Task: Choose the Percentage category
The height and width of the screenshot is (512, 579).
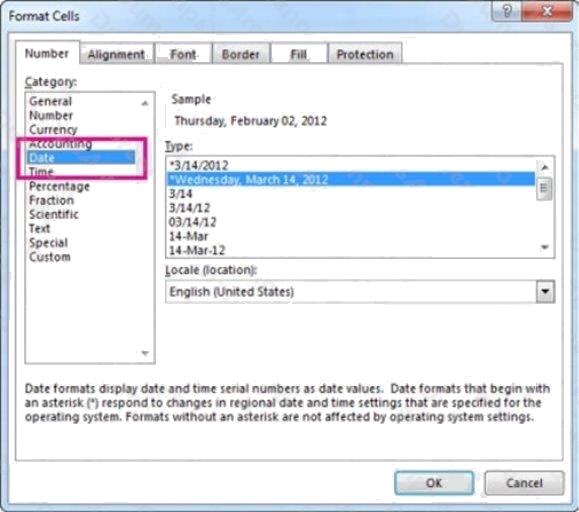Action: [x=59, y=186]
